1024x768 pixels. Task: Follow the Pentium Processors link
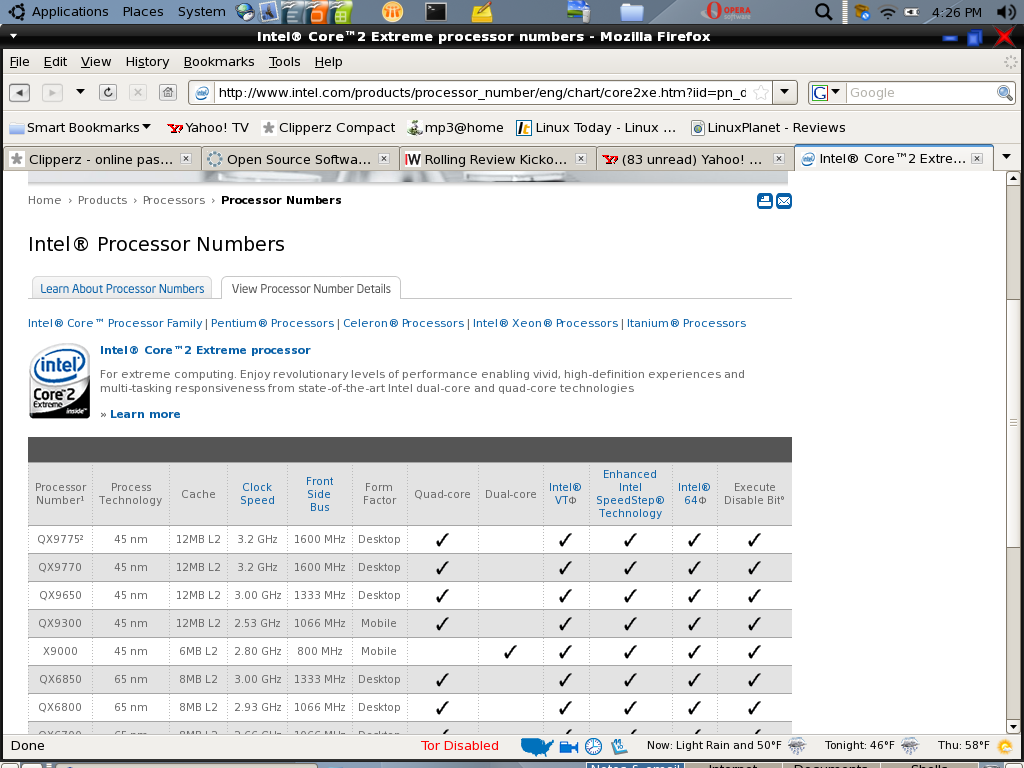coord(272,323)
